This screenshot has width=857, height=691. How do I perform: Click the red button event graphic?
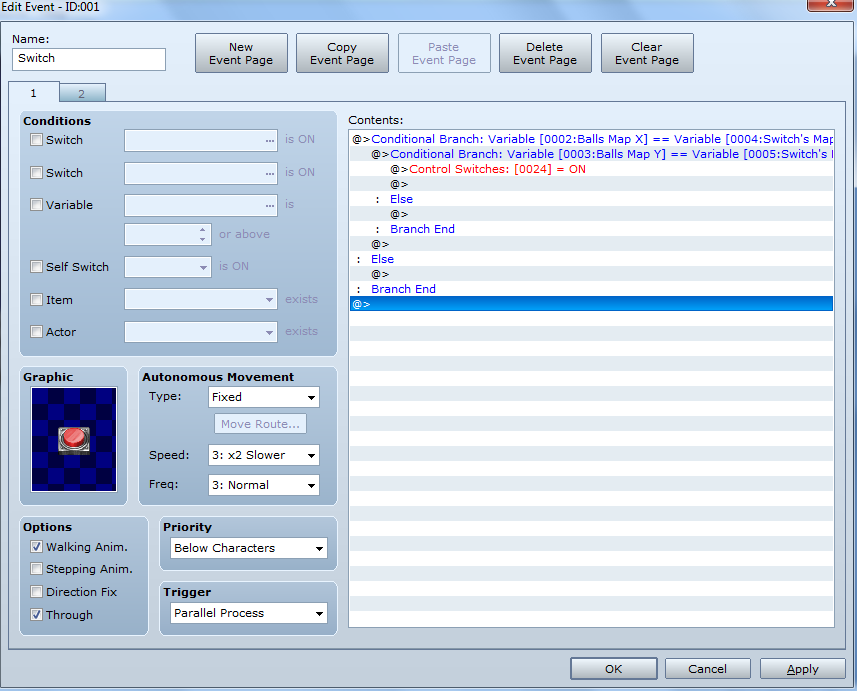click(x=73, y=438)
